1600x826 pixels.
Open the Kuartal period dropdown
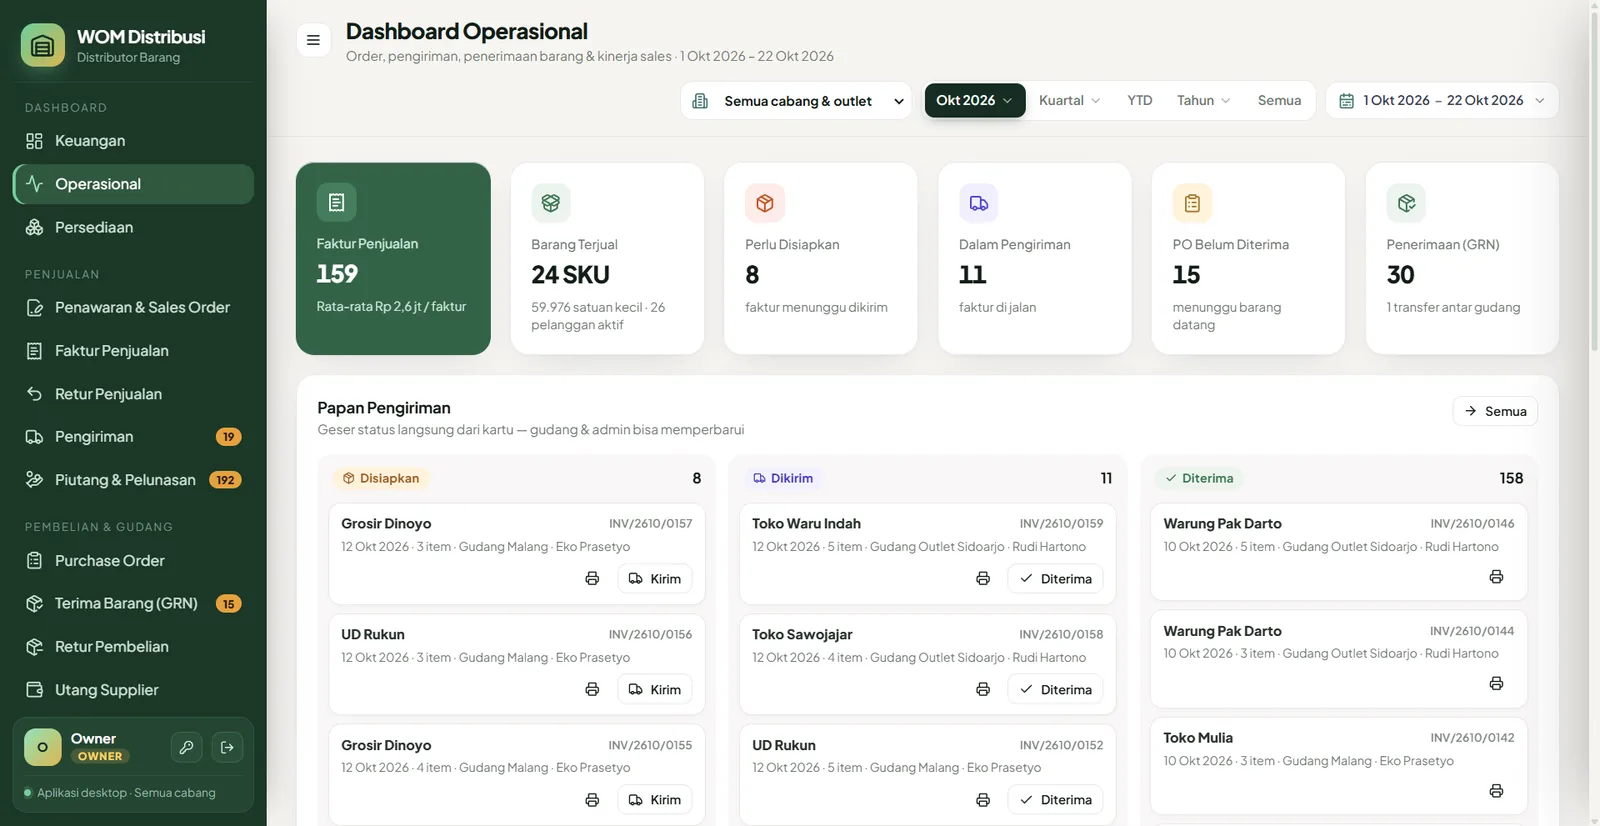click(1069, 100)
